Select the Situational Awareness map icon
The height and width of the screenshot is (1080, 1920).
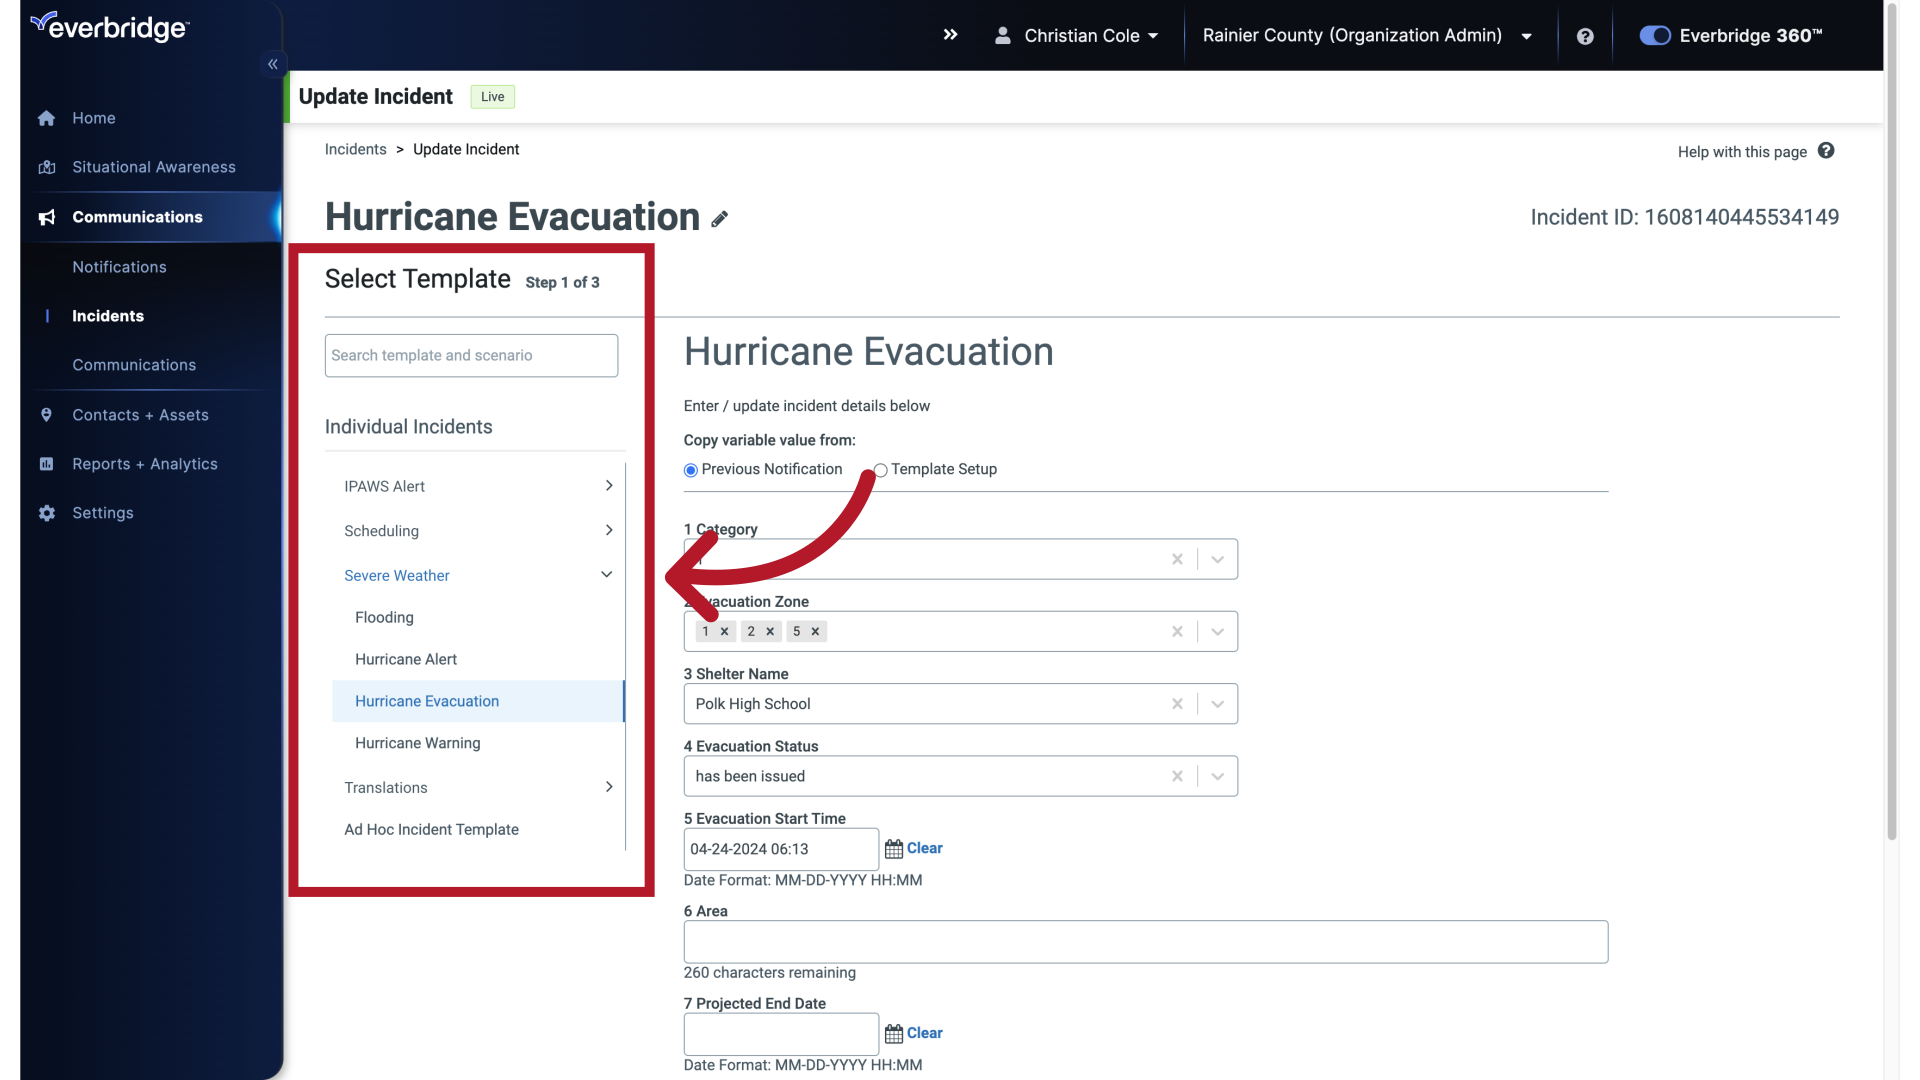pyautogui.click(x=46, y=167)
